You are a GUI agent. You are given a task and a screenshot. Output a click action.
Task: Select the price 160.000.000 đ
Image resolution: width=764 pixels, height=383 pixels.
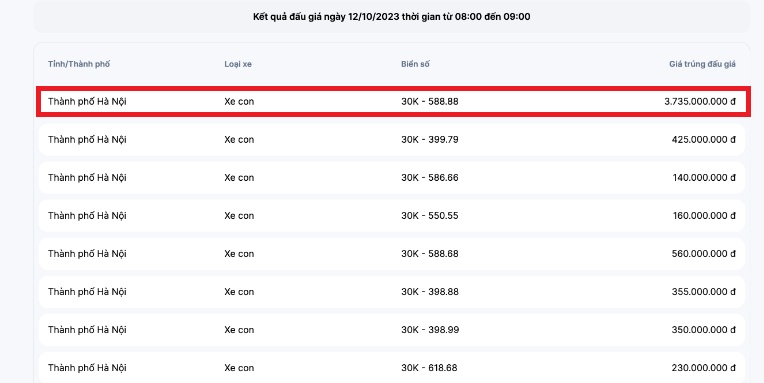(704, 216)
